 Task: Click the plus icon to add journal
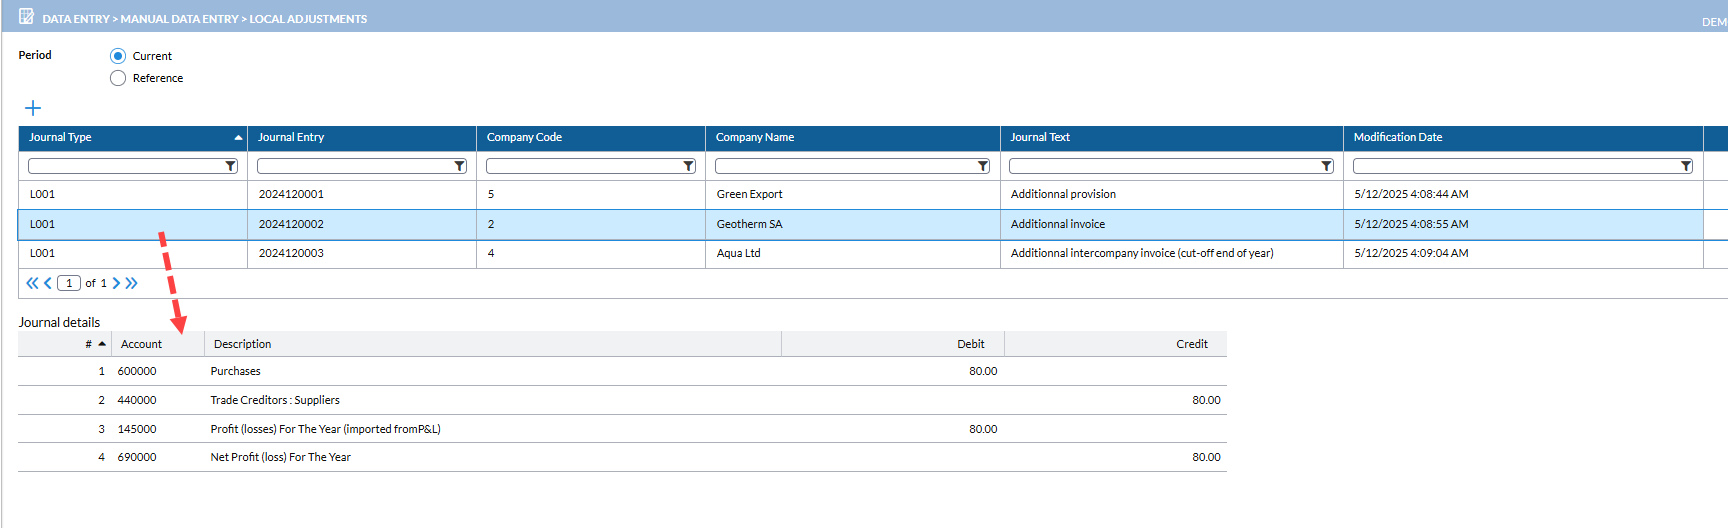point(33,108)
